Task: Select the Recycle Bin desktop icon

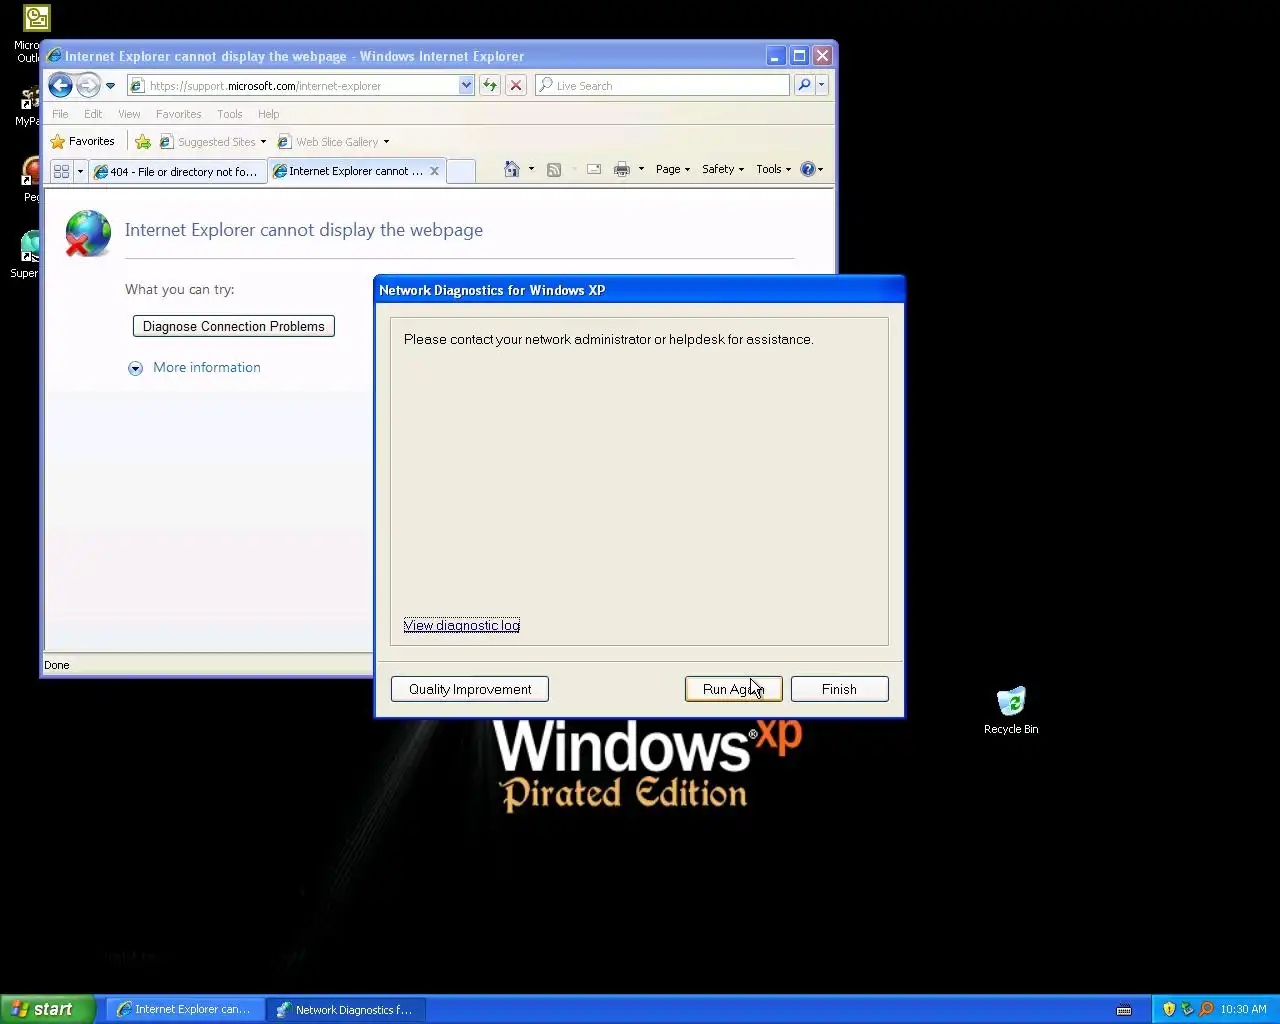Action: 1011,711
